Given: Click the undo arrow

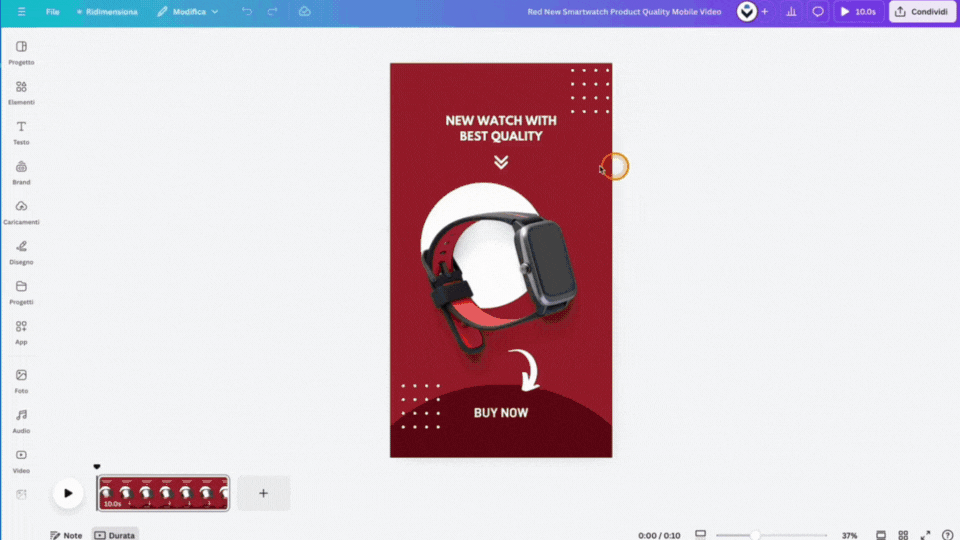Looking at the screenshot, I should click(x=247, y=12).
